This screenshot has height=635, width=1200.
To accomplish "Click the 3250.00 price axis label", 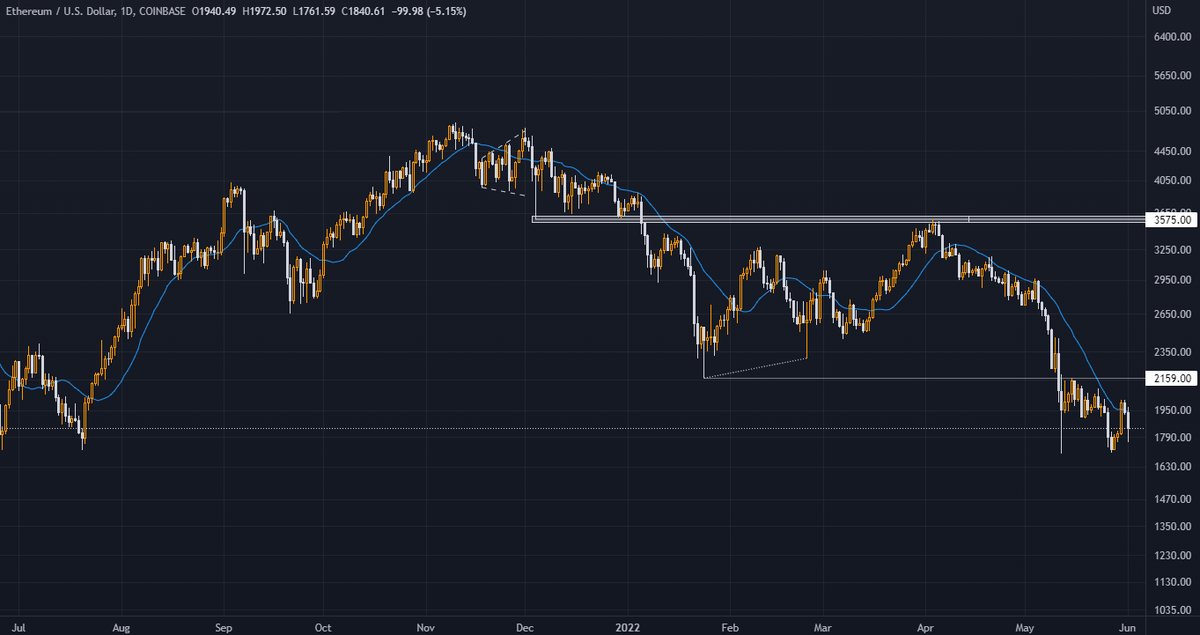I will pos(1171,250).
